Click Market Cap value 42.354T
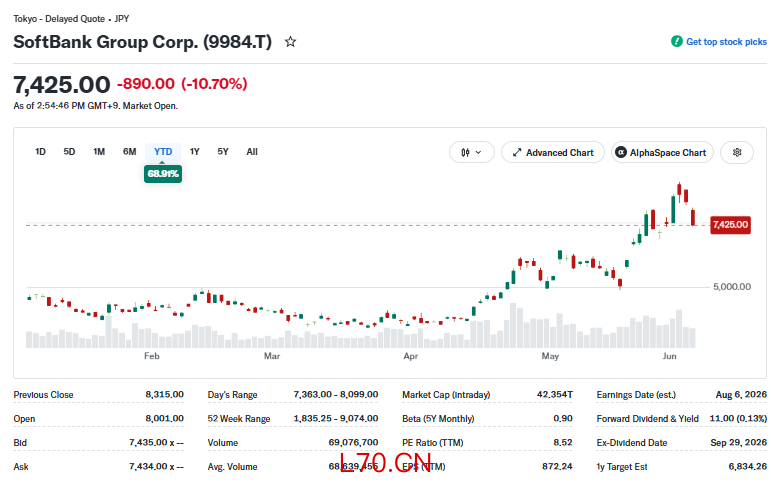Viewport: 771px width, 483px height. [x=554, y=394]
